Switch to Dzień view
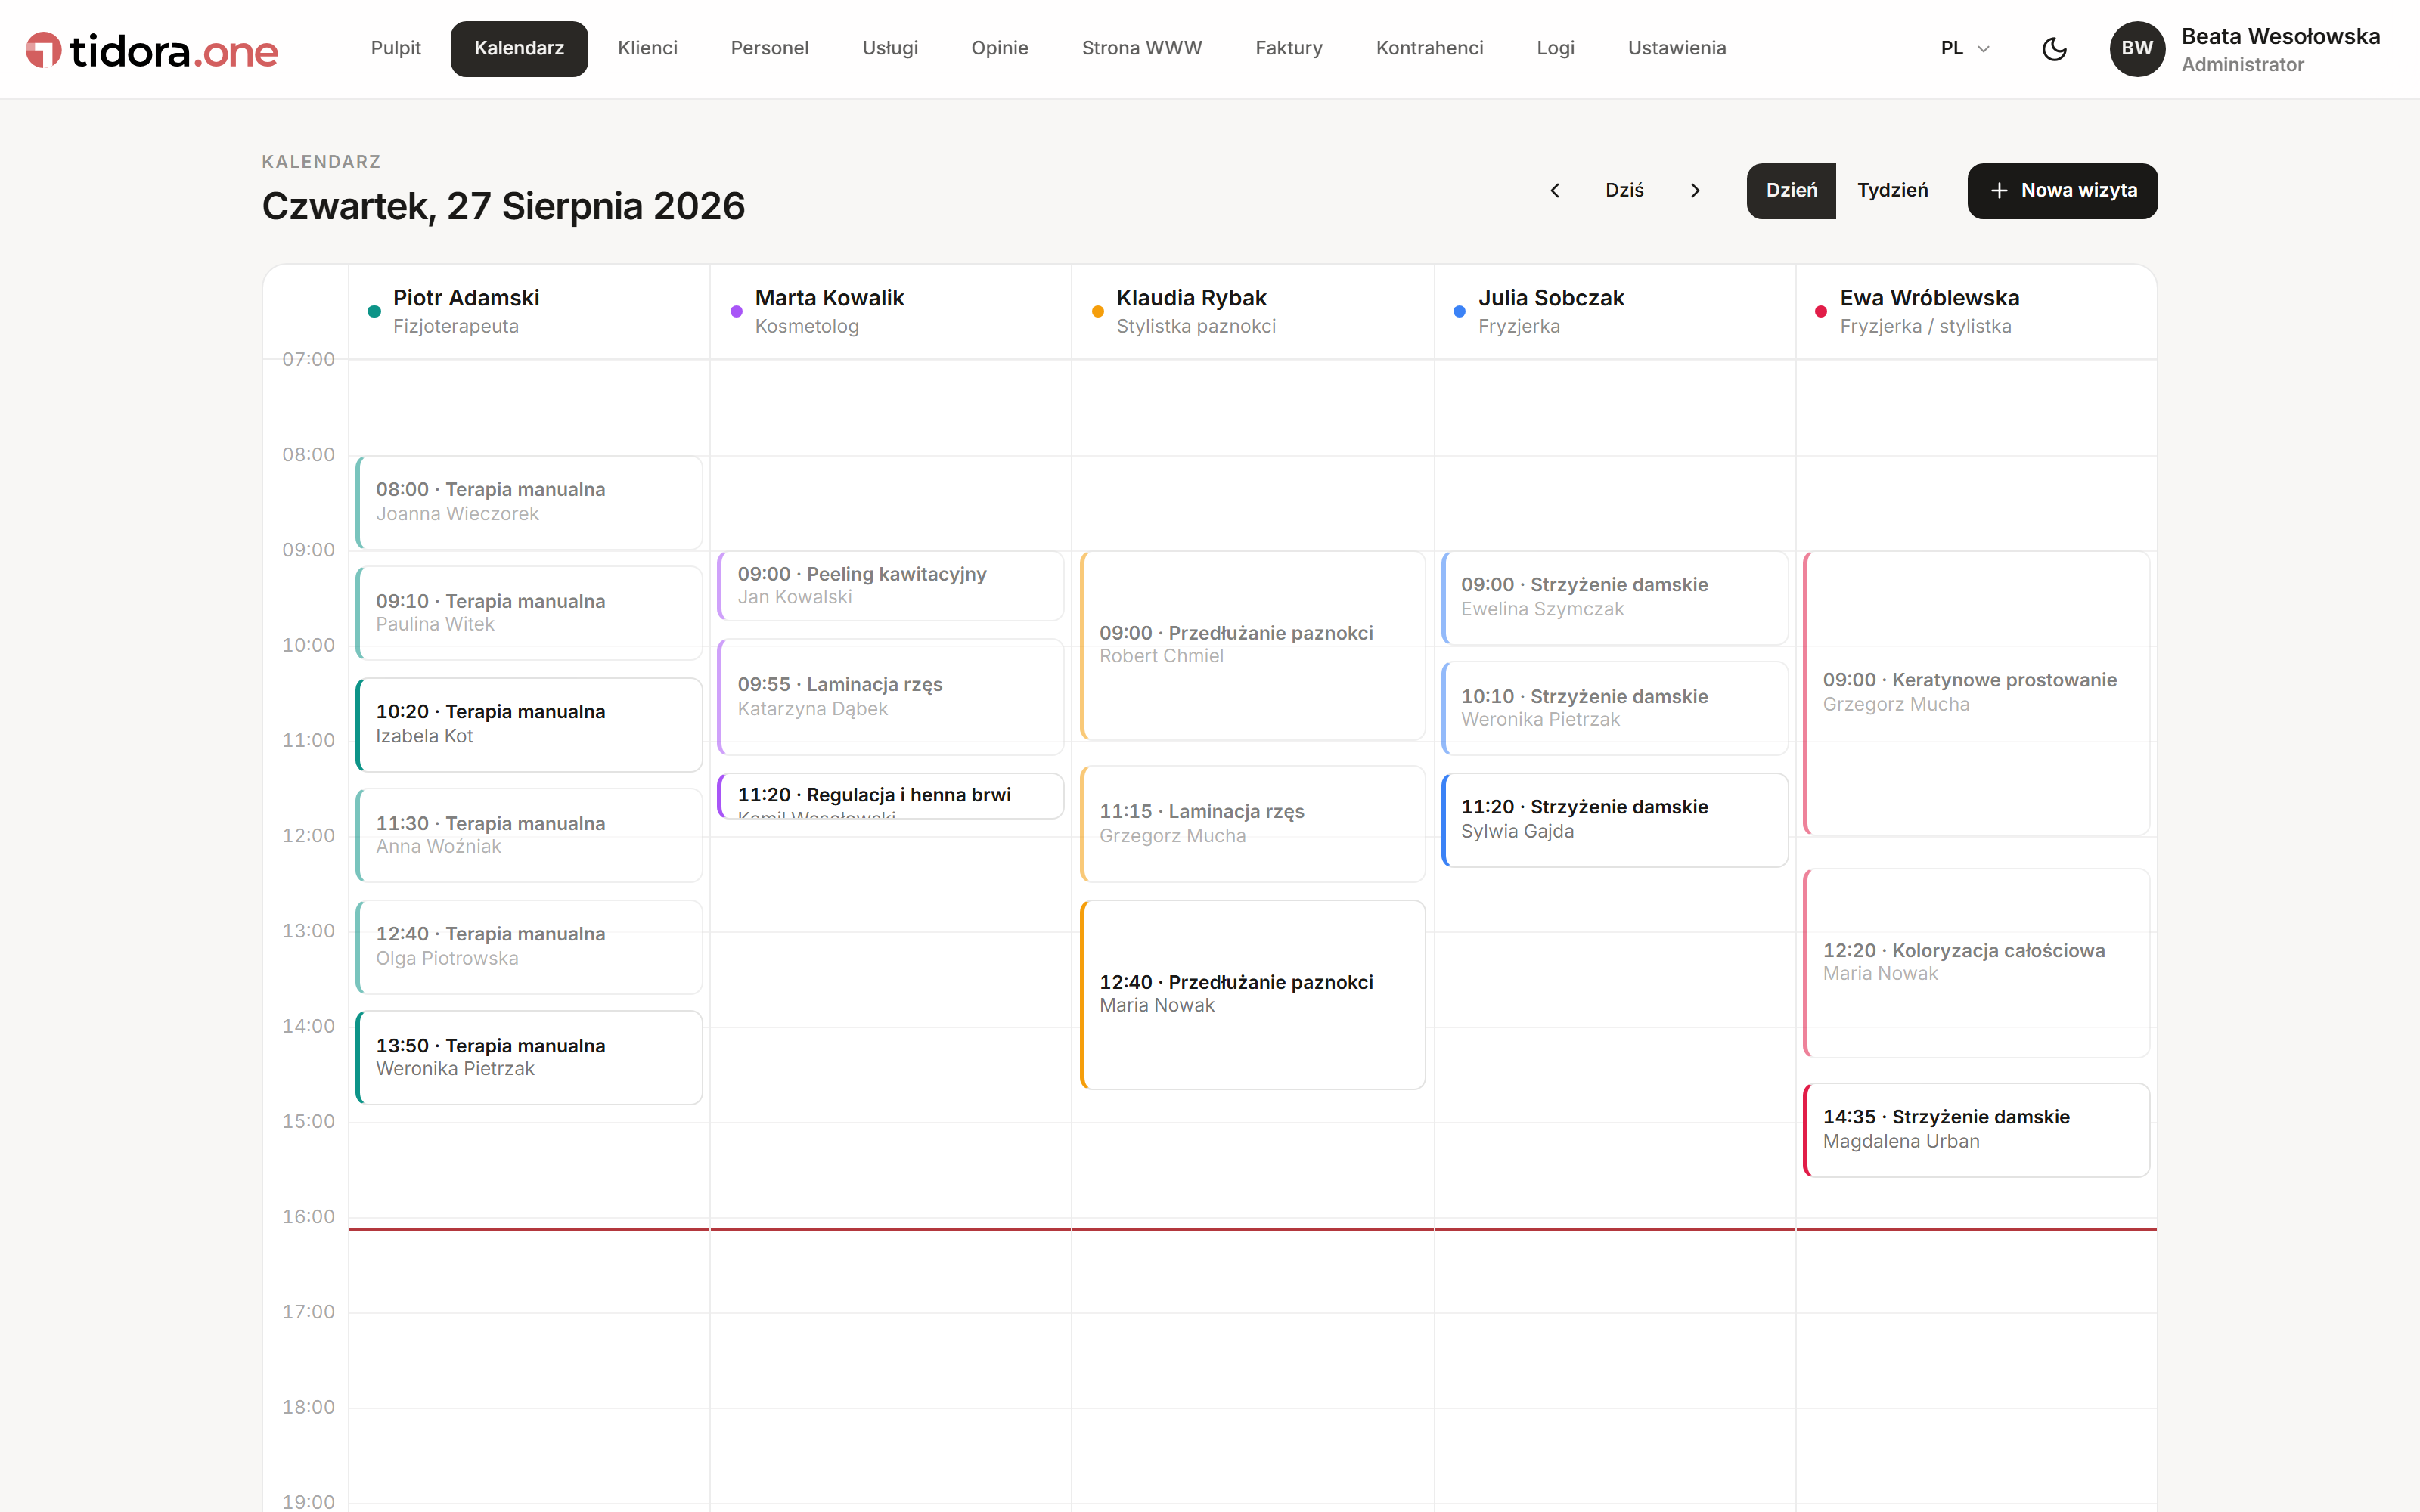The height and width of the screenshot is (1512, 2420). [1791, 190]
